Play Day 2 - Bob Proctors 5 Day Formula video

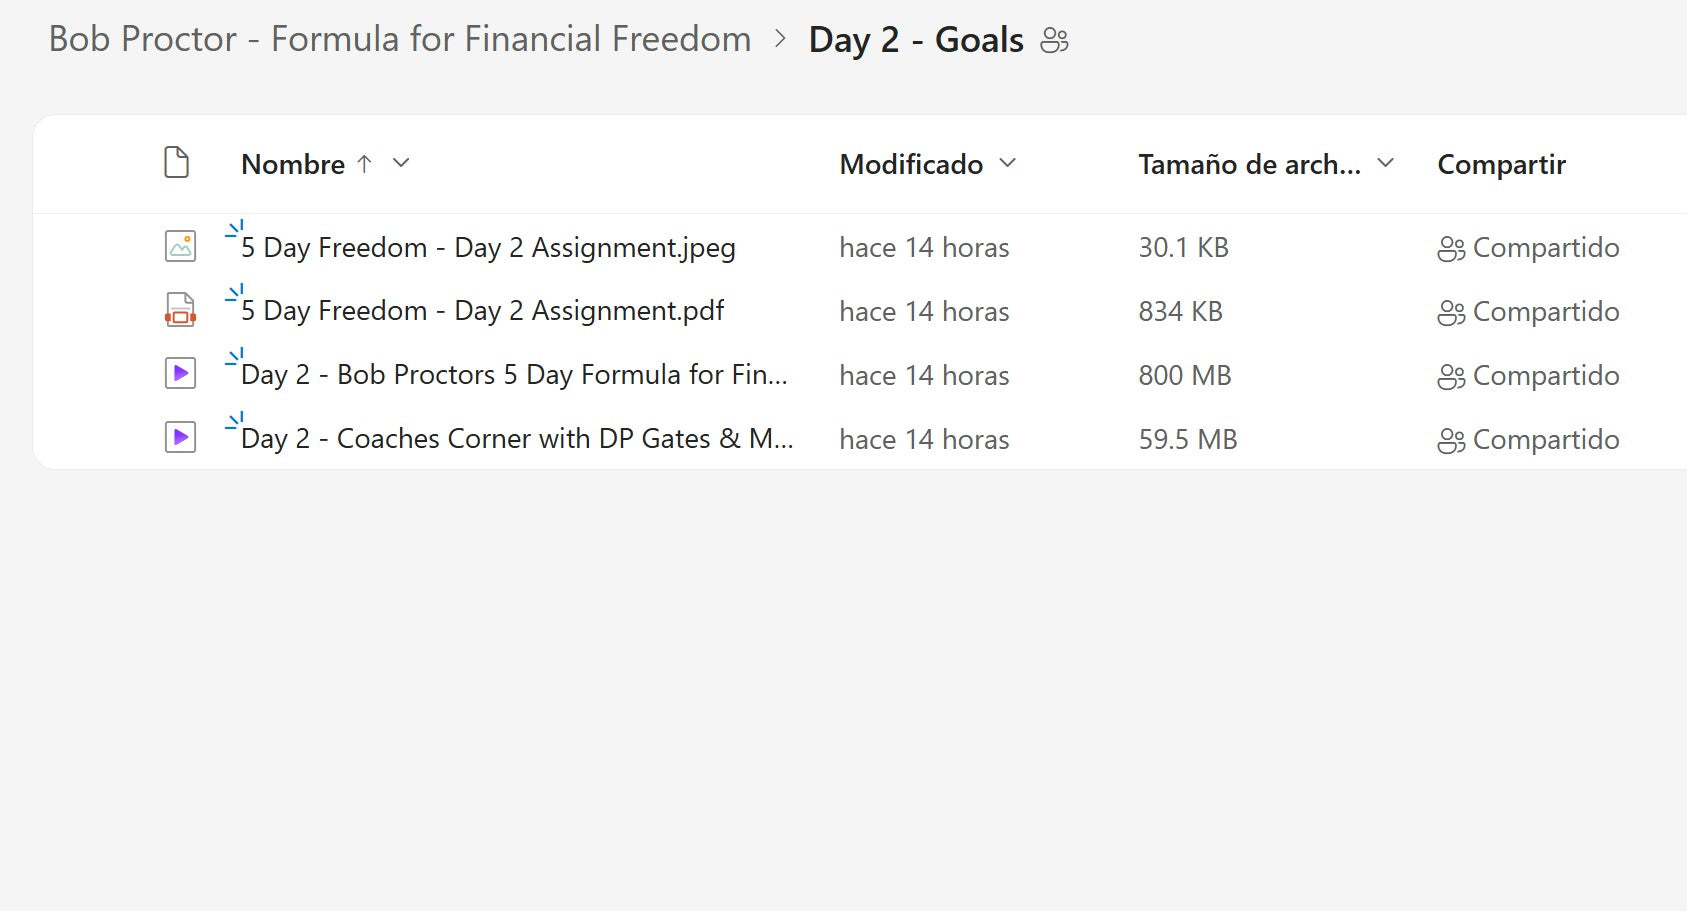coord(514,375)
